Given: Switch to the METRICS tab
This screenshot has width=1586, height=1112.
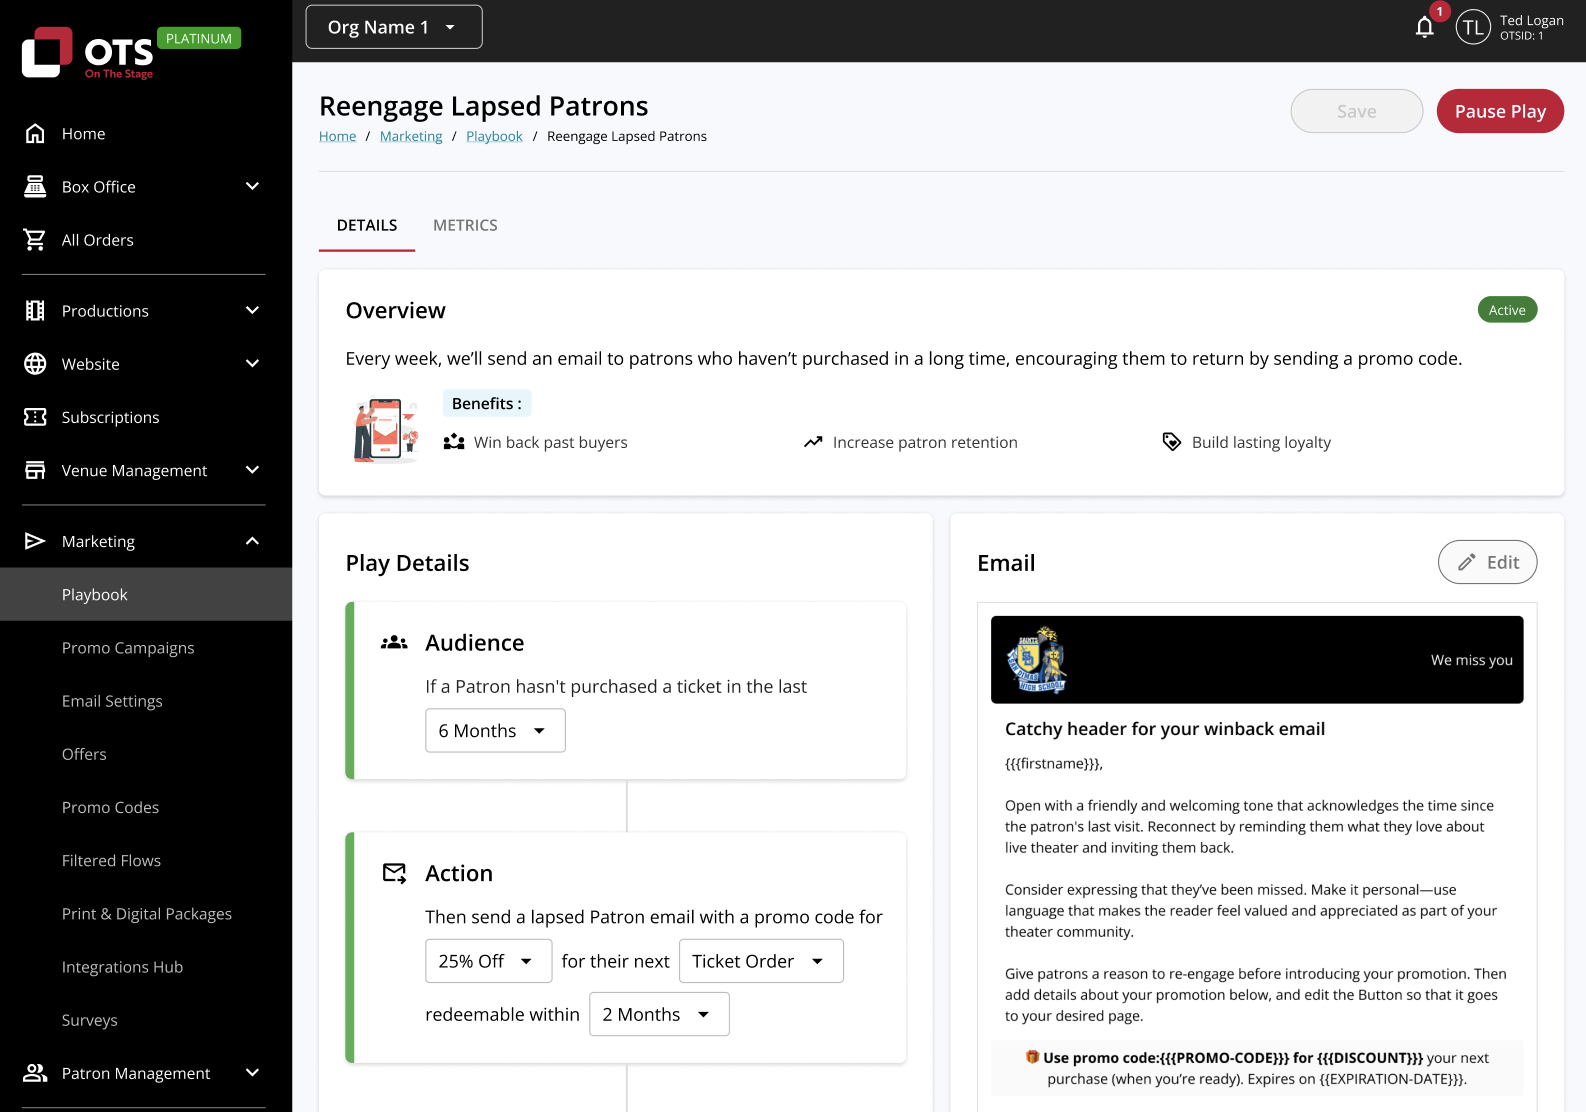Looking at the screenshot, I should pyautogui.click(x=465, y=225).
